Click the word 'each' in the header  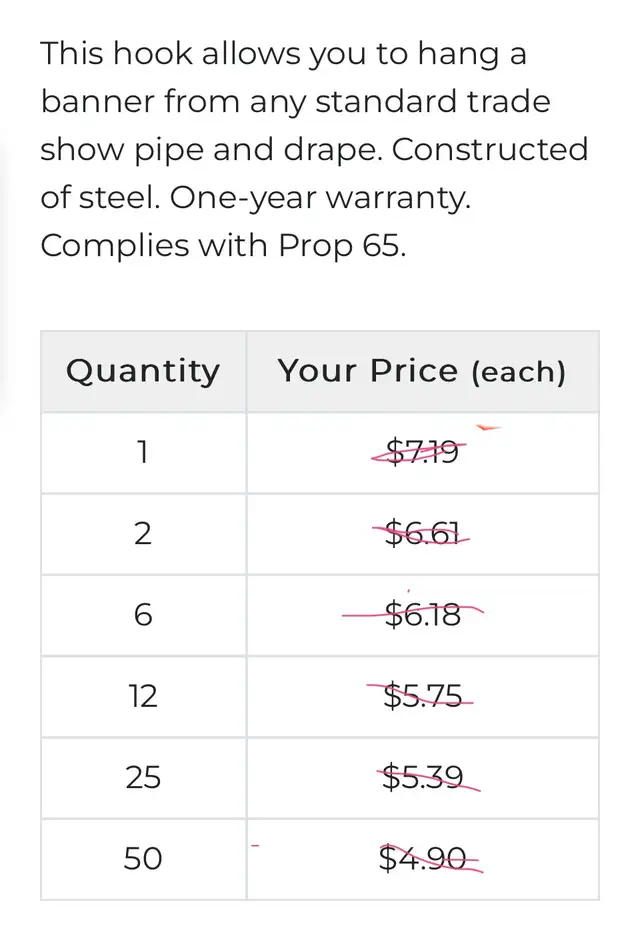coord(518,372)
